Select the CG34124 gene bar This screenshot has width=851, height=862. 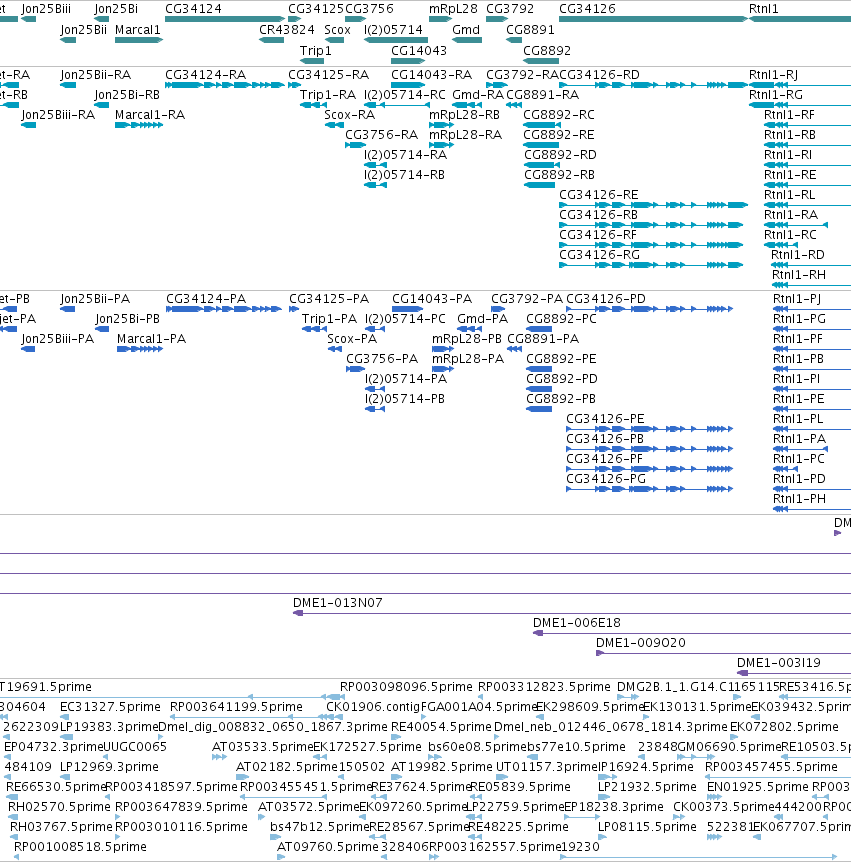pos(225,19)
